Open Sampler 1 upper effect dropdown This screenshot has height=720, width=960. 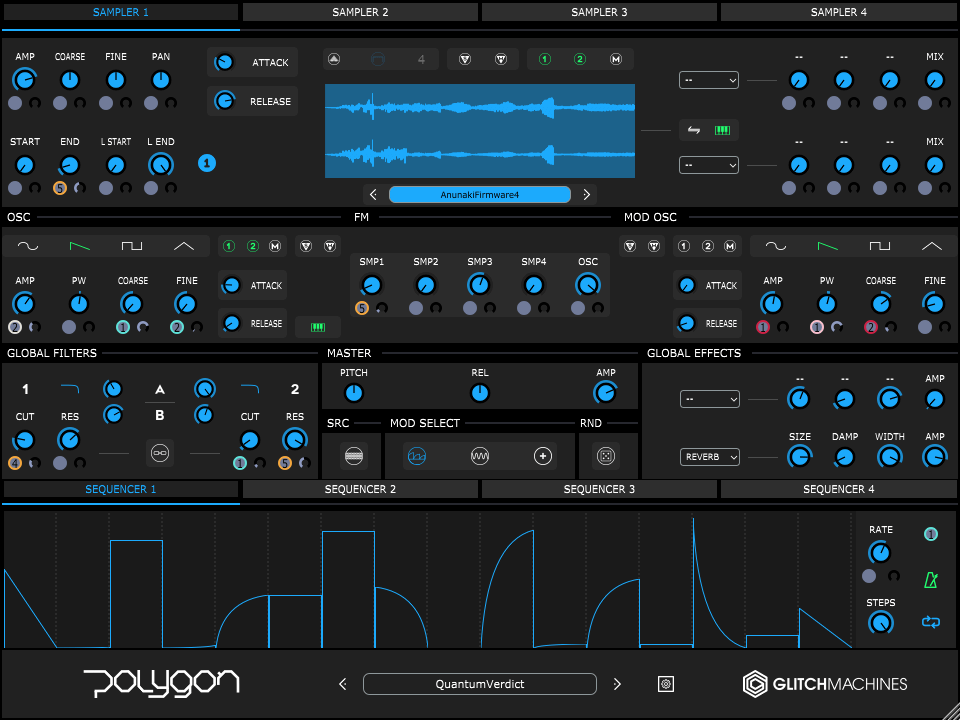(708, 80)
